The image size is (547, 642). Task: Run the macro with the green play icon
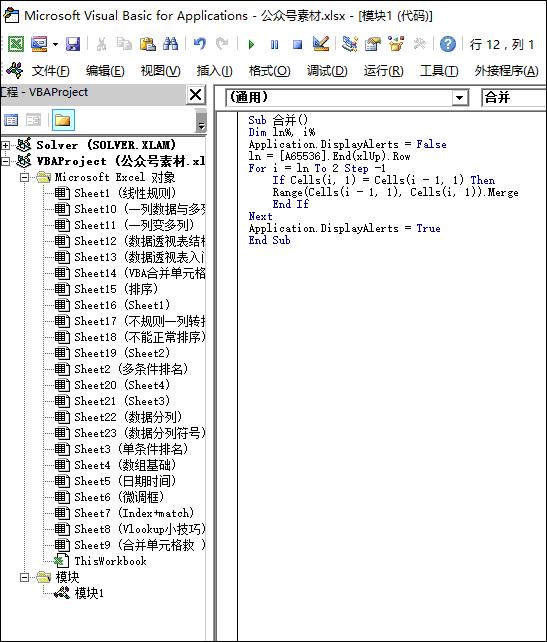click(251, 44)
